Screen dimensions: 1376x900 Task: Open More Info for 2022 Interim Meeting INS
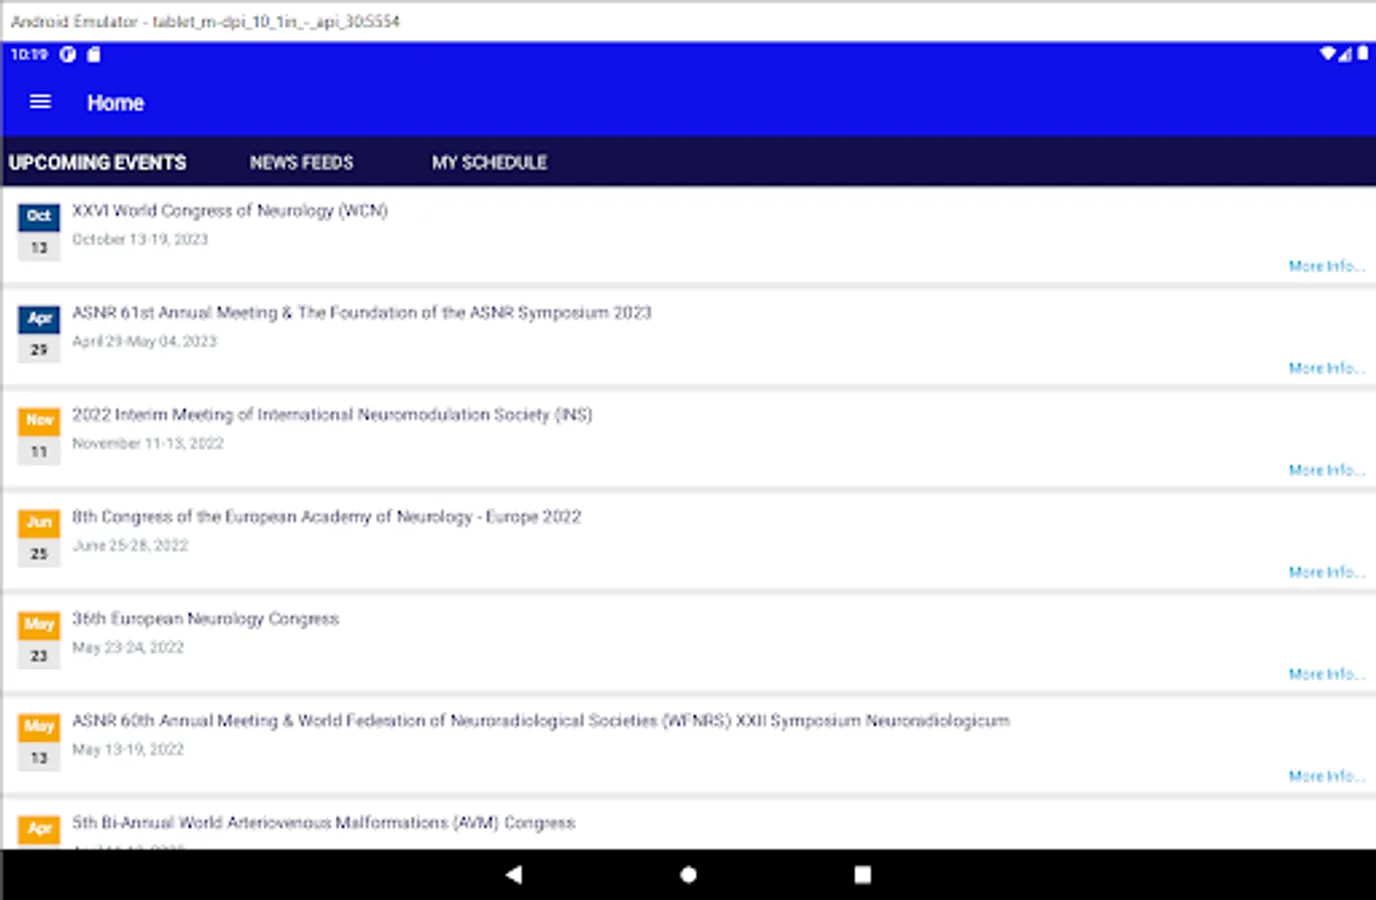(x=1326, y=470)
